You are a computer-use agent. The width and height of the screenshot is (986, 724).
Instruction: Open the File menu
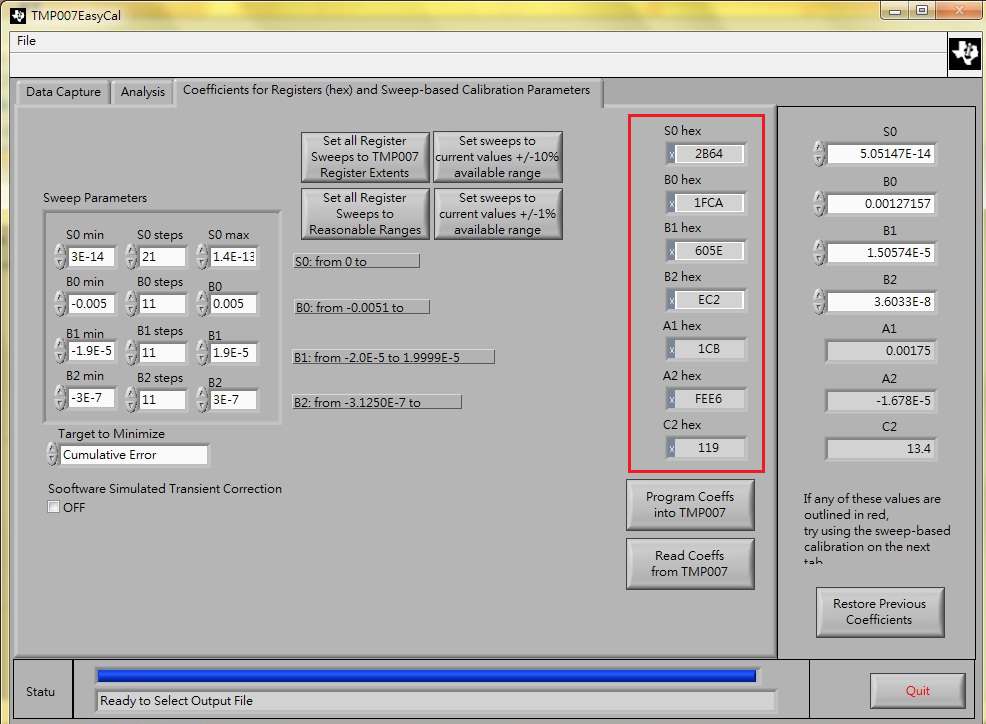point(26,41)
